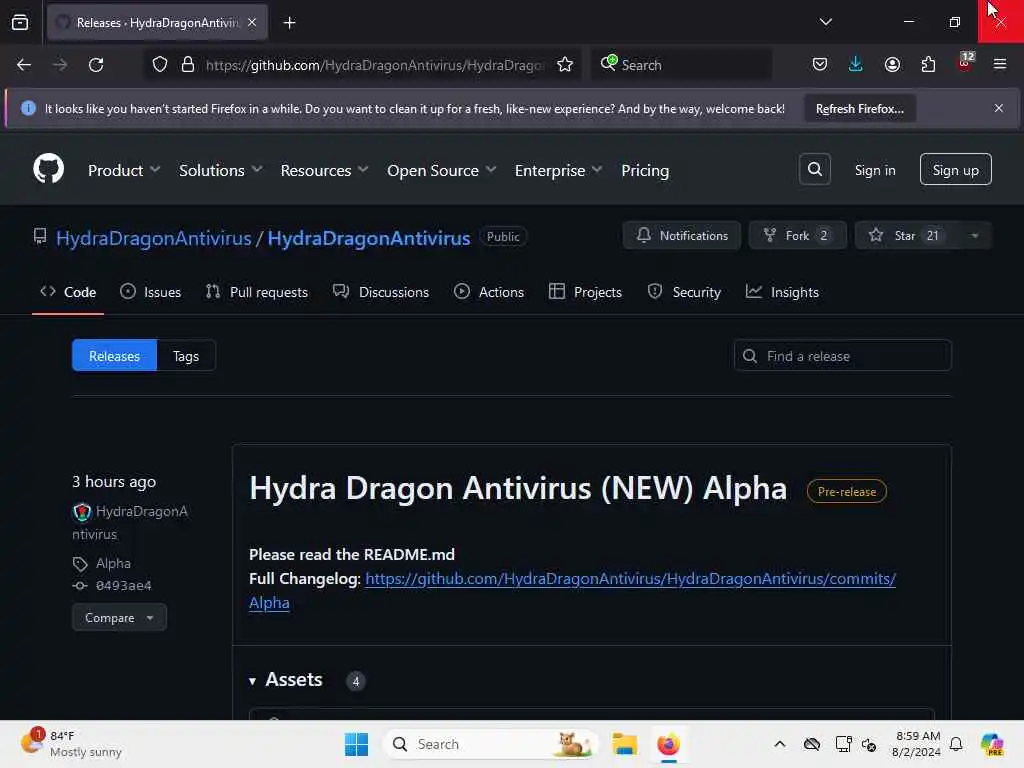Image resolution: width=1024 pixels, height=768 pixels.
Task: Click the extension icon with 12 badge
Action: pos(965,63)
